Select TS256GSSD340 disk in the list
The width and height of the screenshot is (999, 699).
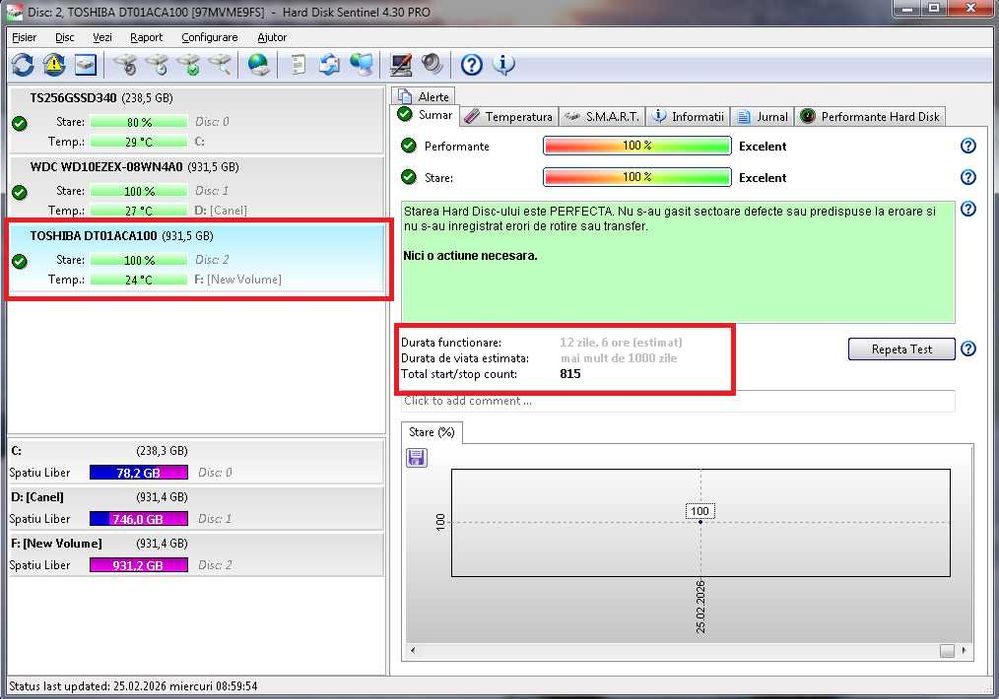coord(196,120)
